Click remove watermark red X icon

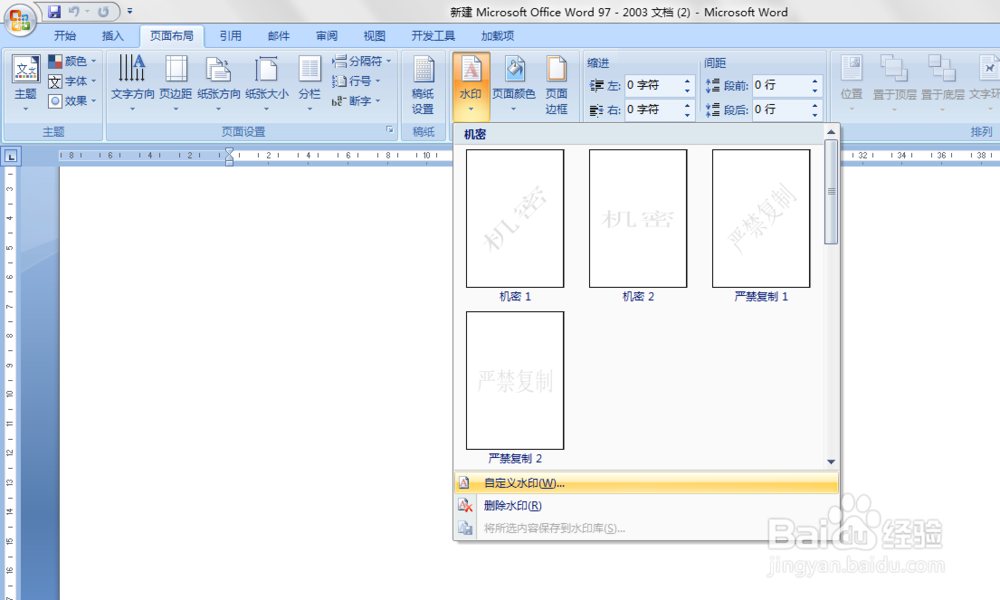pos(465,506)
